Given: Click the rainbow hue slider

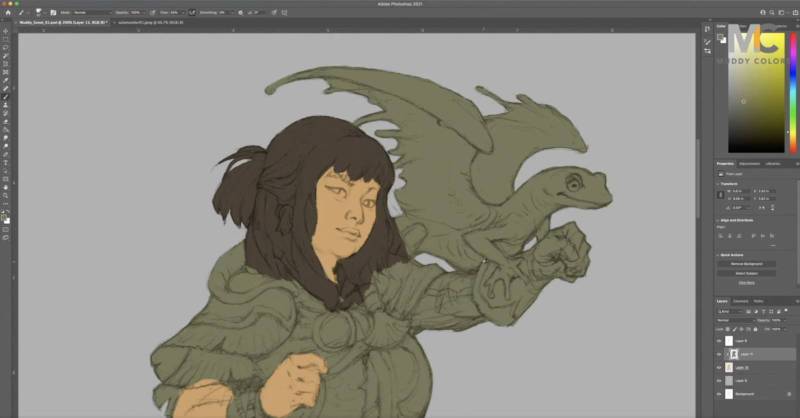Looking at the screenshot, I should [793, 93].
